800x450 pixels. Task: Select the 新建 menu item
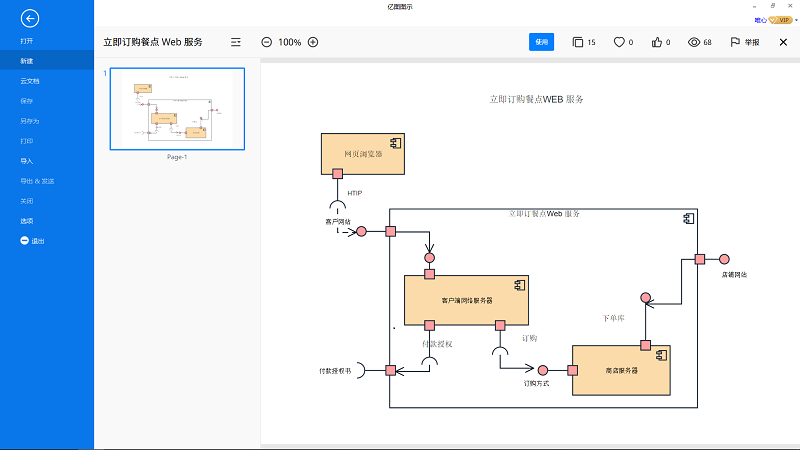pyautogui.click(x=47, y=61)
